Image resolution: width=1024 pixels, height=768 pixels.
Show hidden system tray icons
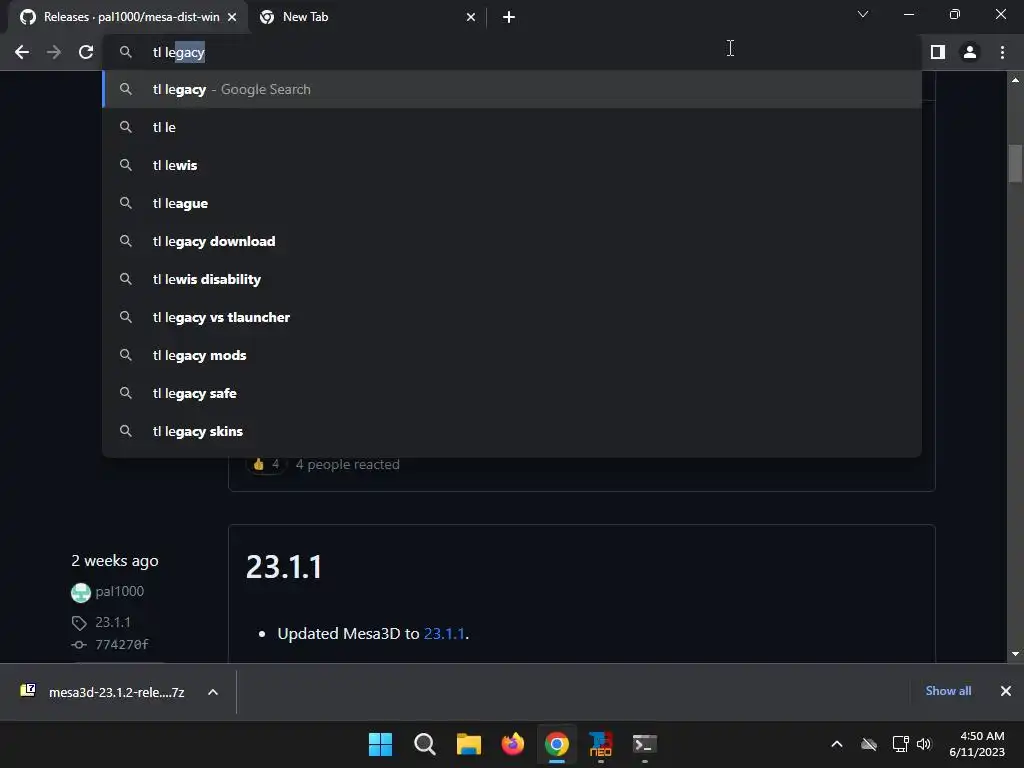[837, 744]
